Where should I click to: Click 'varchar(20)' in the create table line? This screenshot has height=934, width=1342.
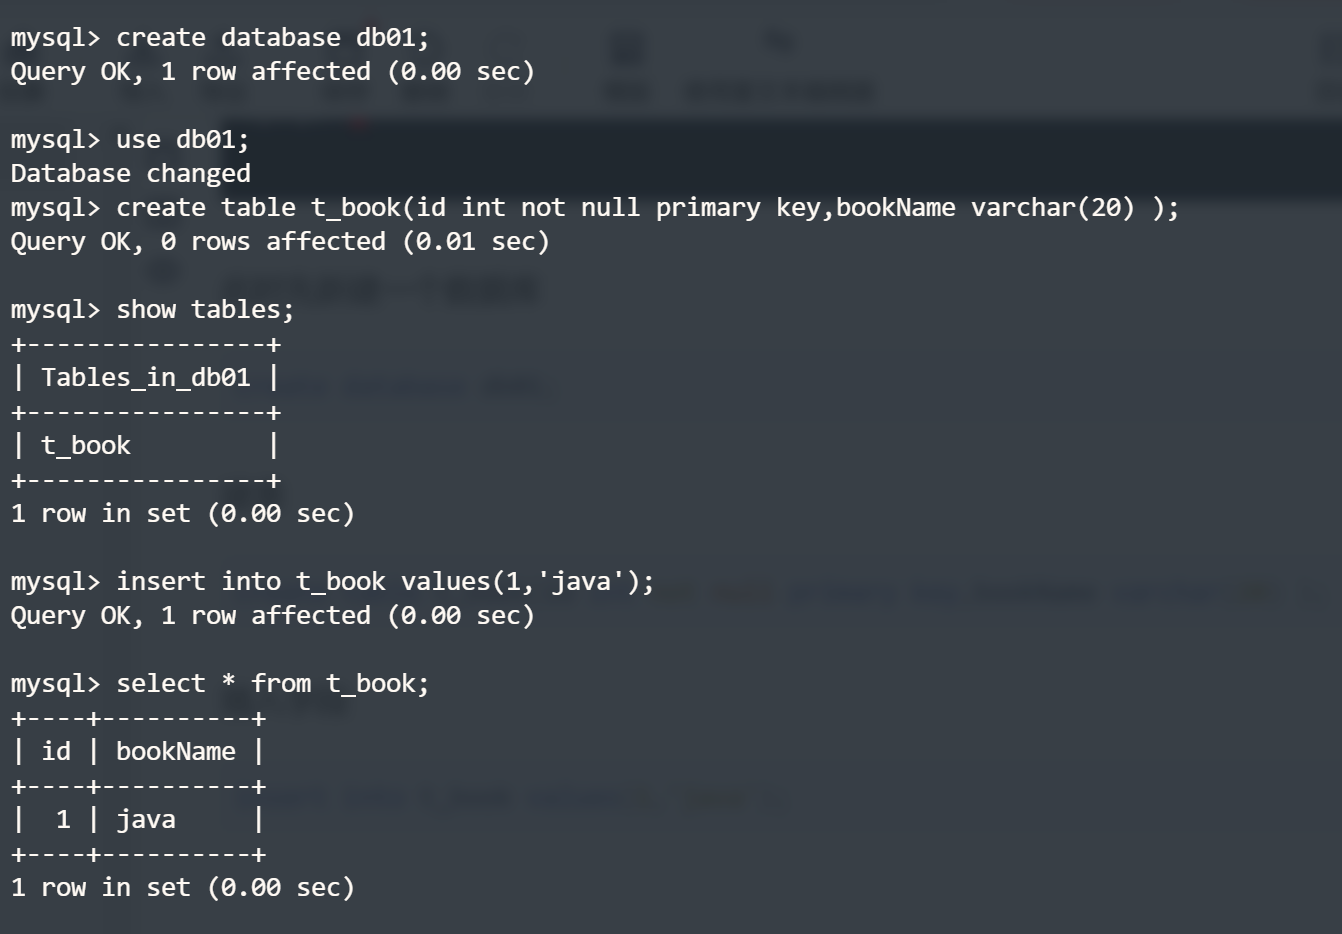point(1052,208)
